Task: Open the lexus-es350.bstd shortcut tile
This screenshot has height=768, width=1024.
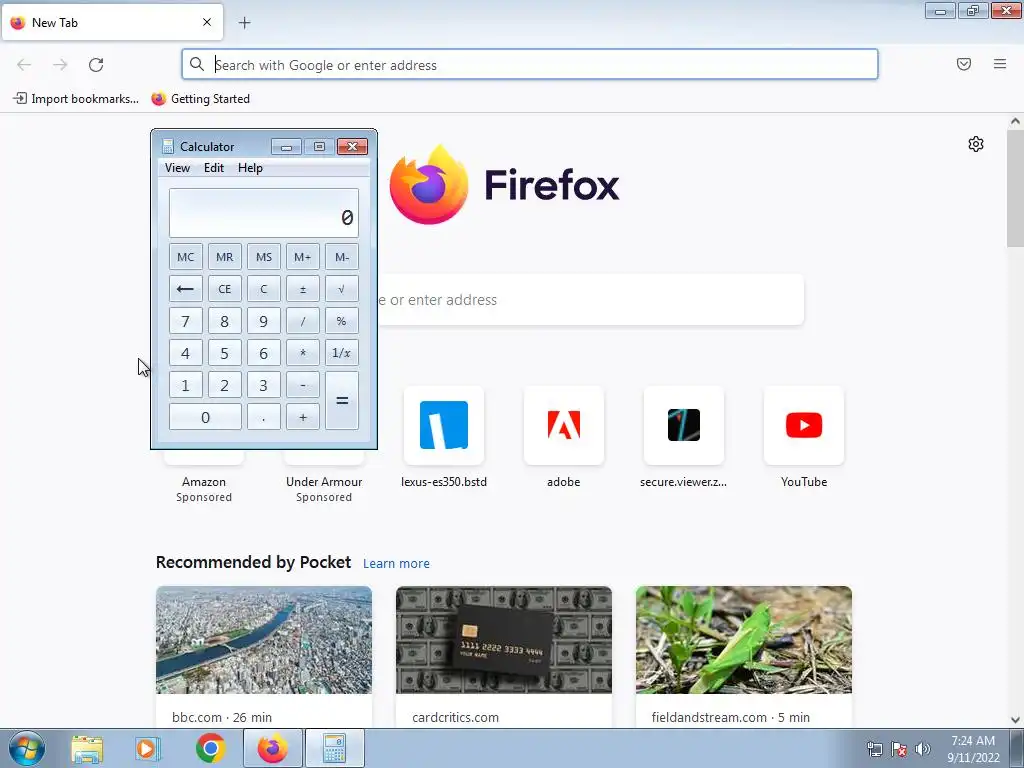Action: point(444,426)
